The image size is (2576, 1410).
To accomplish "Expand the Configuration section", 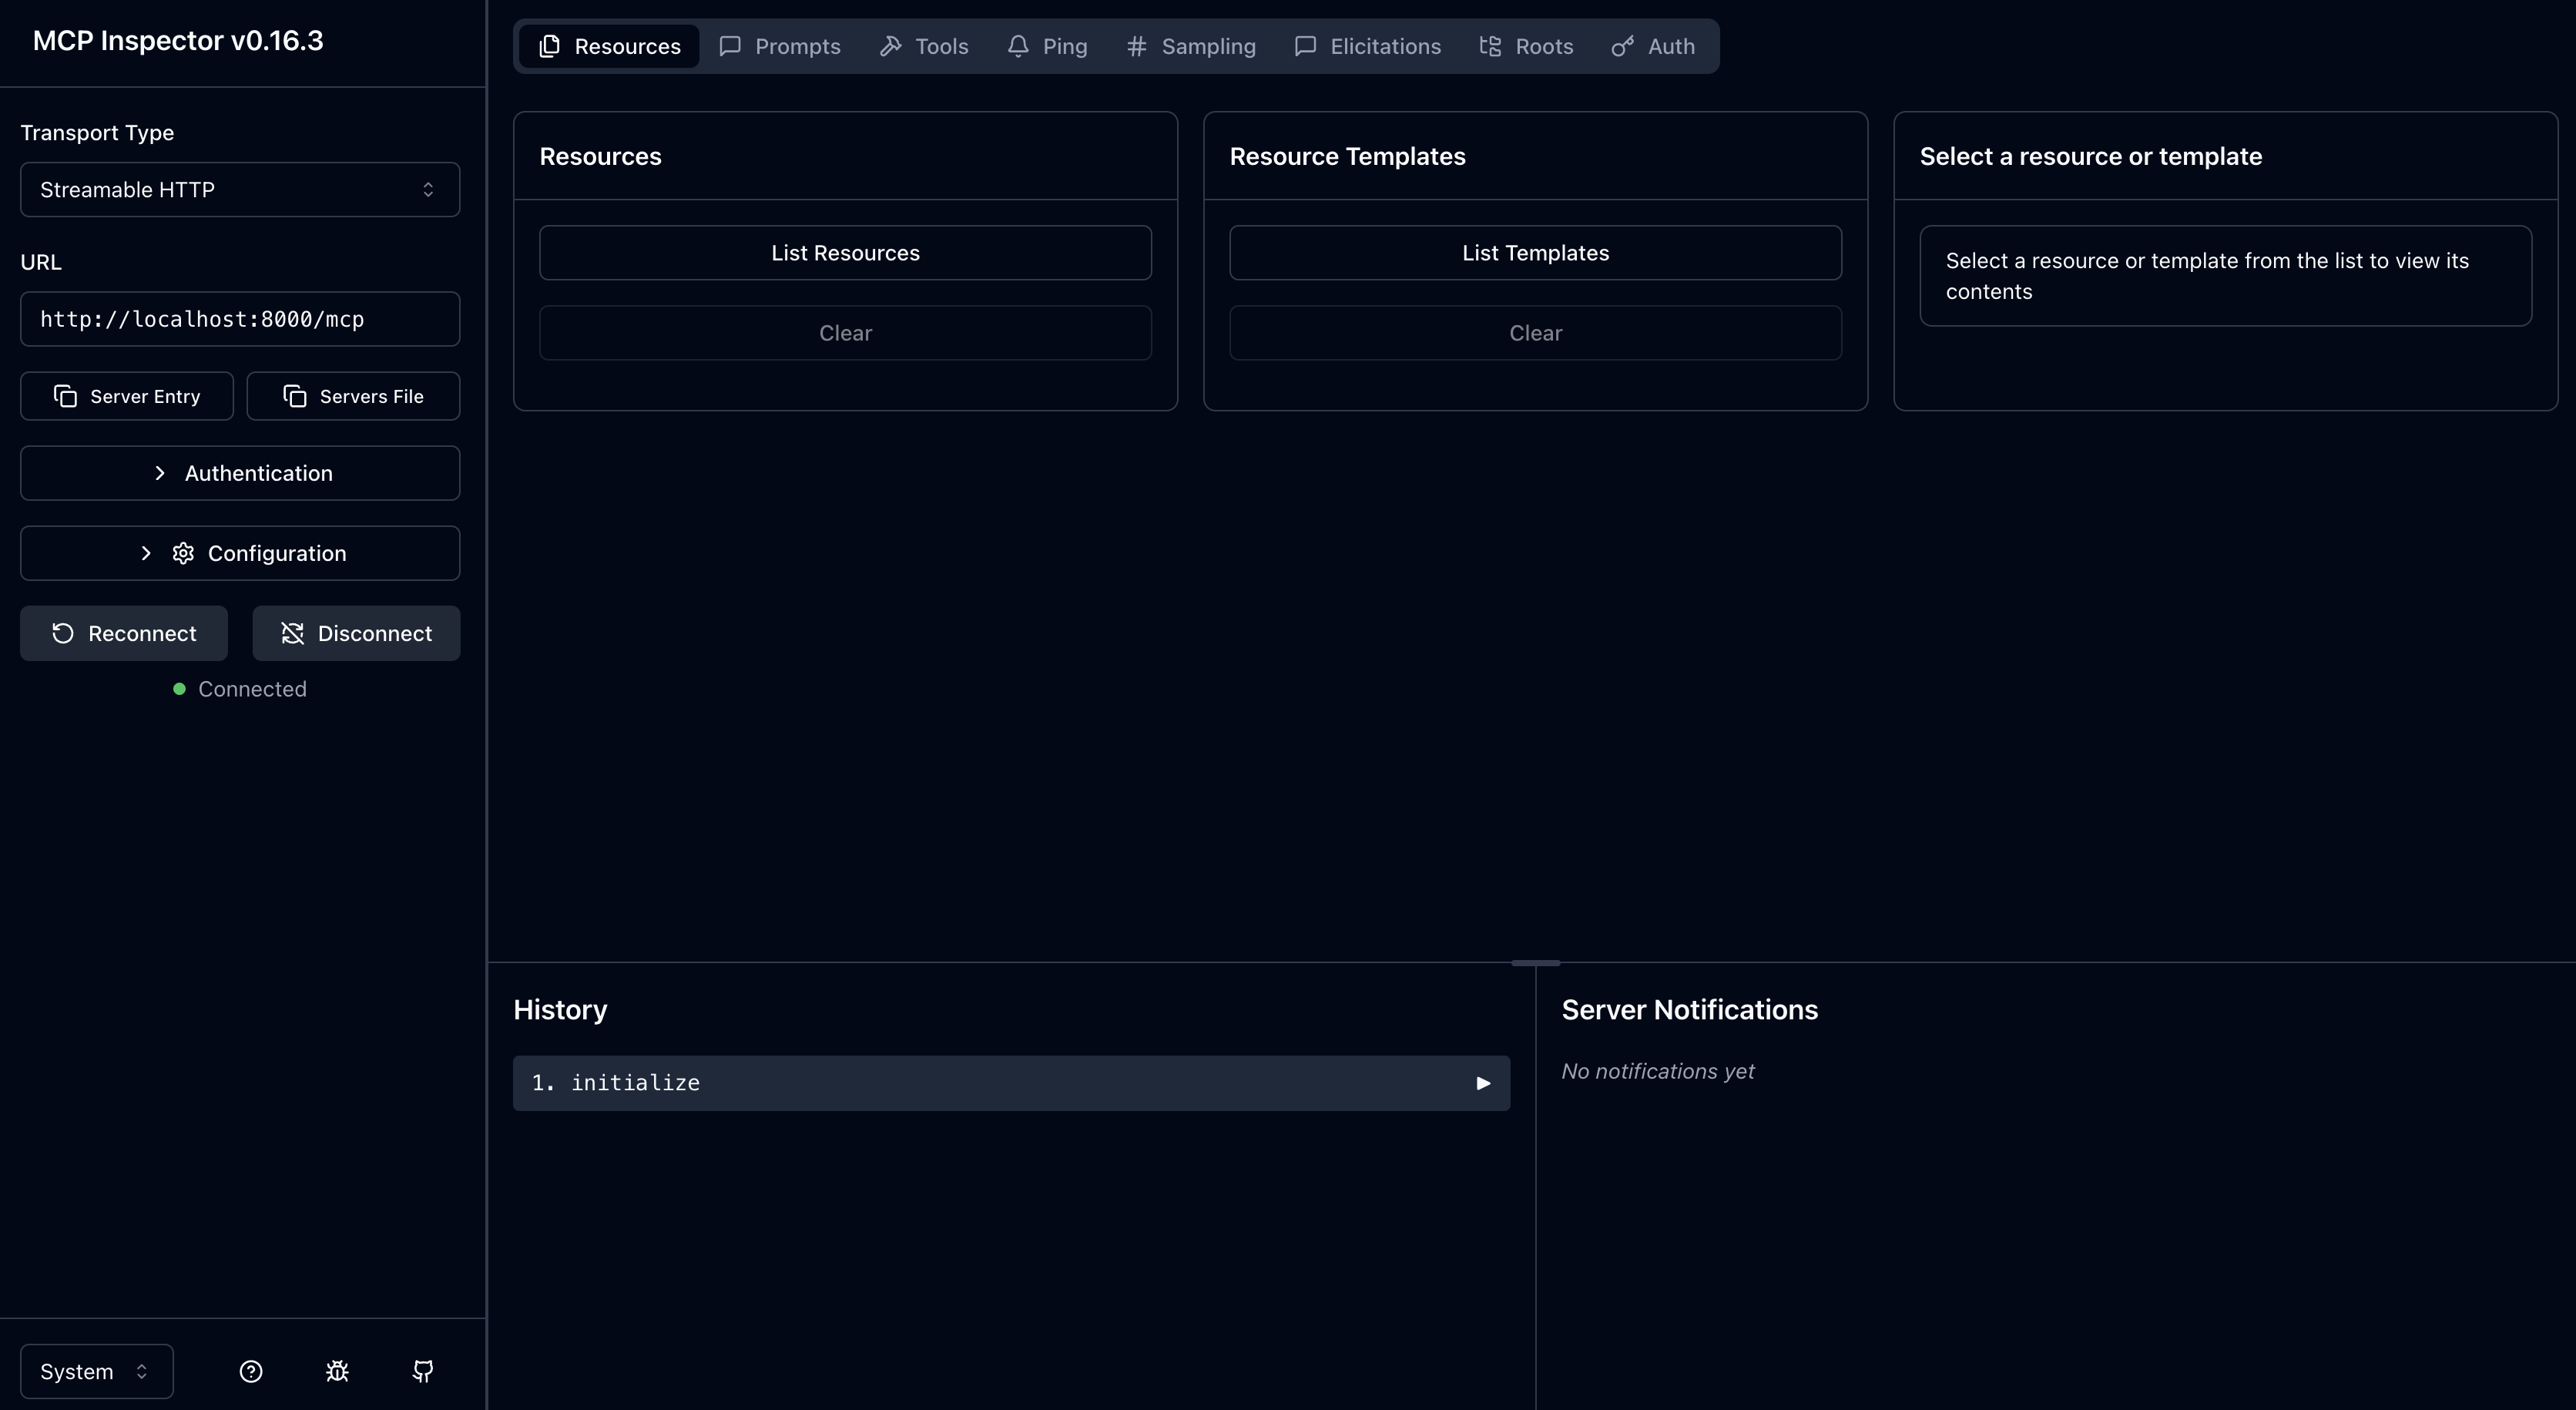I will pos(239,553).
